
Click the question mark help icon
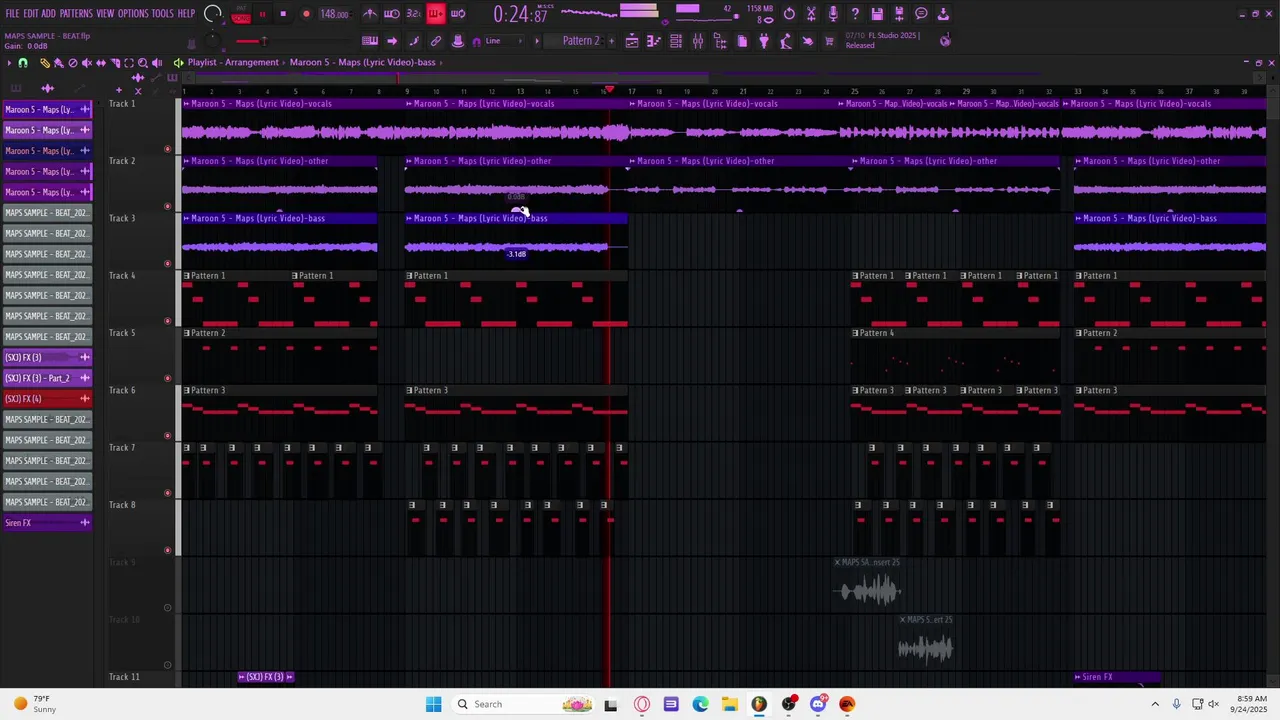click(855, 14)
